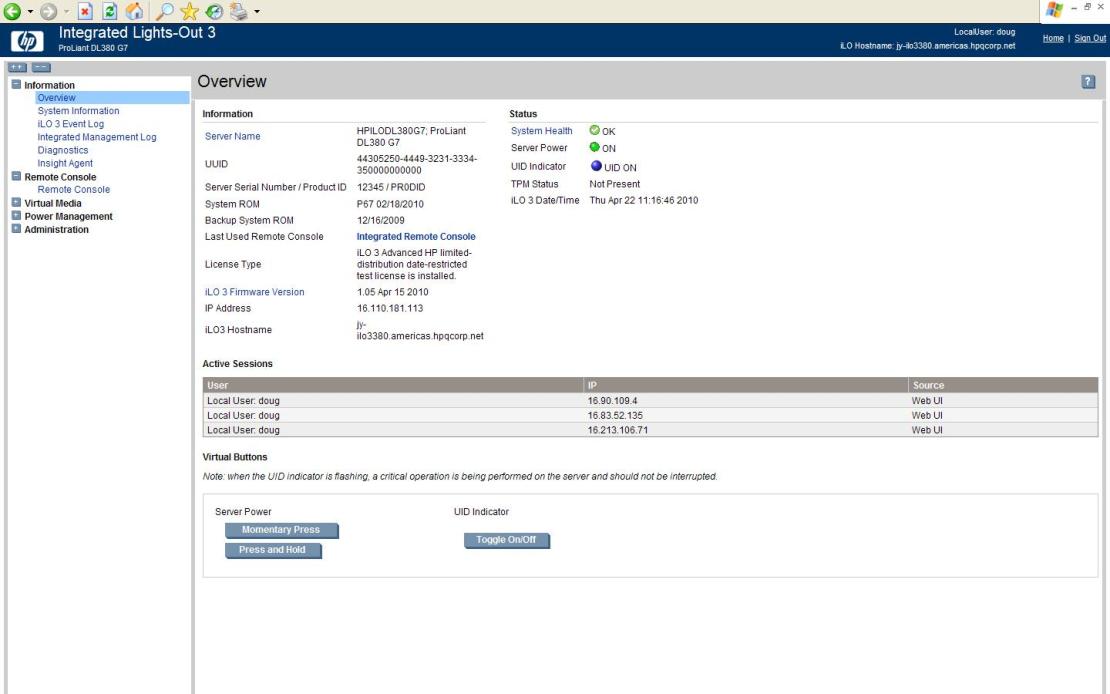Click the User column header
Viewport: 1110px width, 694px height.
393,385
